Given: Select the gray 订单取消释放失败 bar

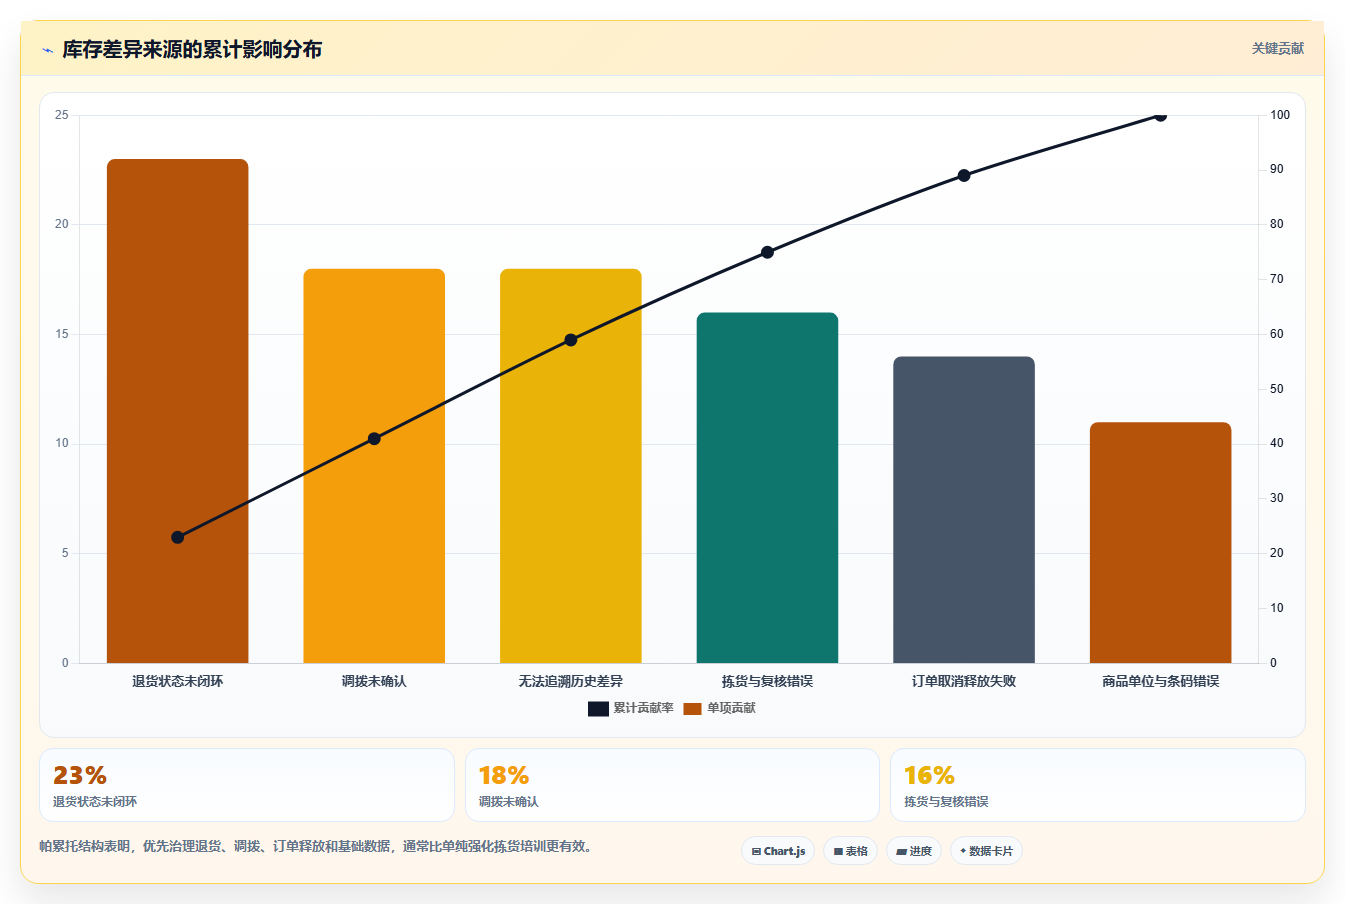Looking at the screenshot, I should click(964, 510).
